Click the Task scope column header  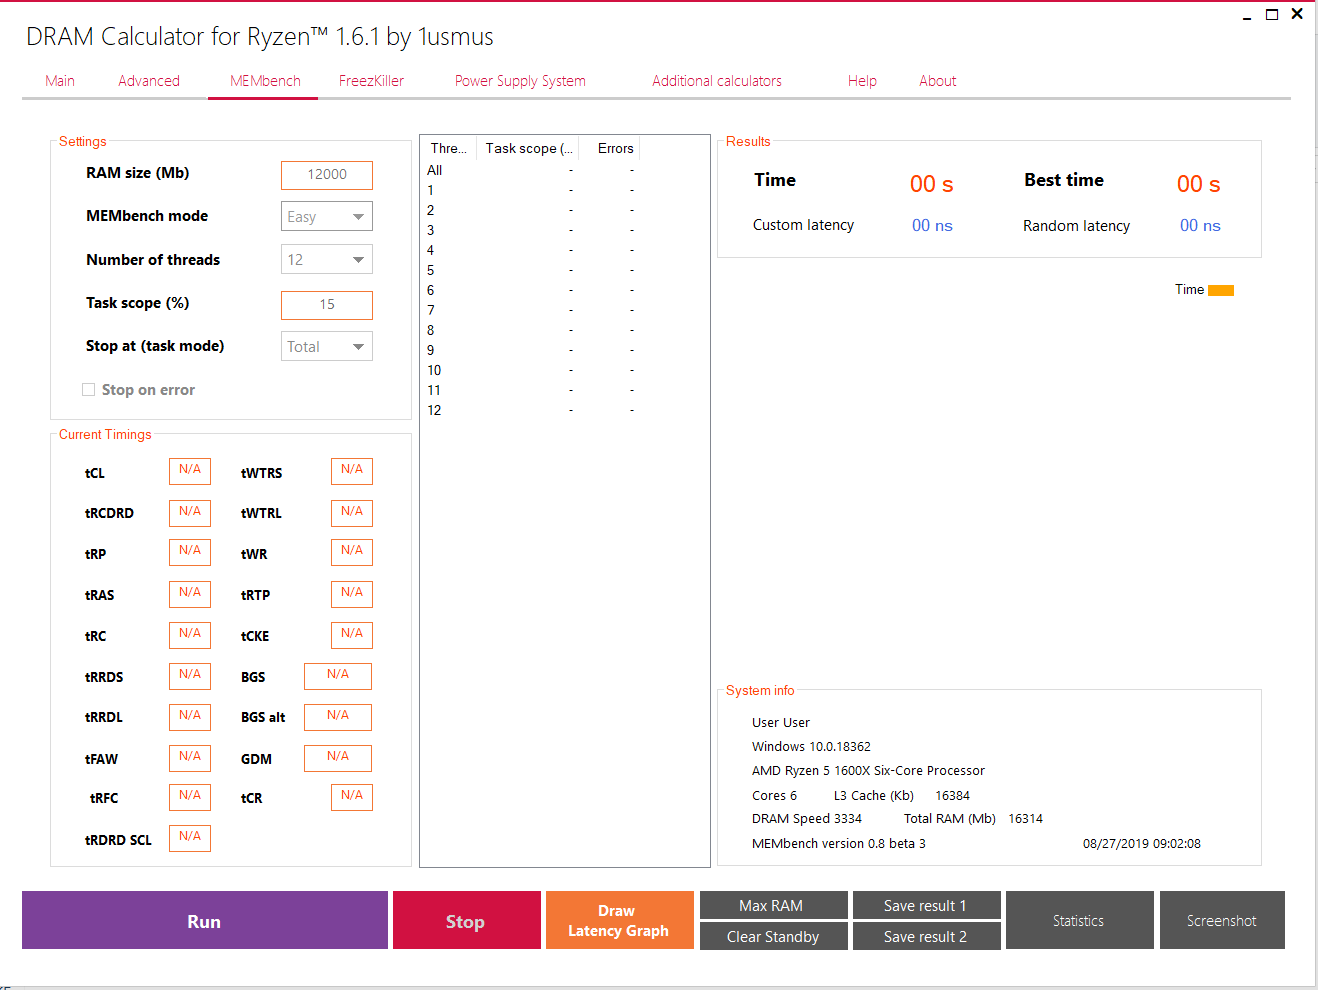[x=529, y=148]
